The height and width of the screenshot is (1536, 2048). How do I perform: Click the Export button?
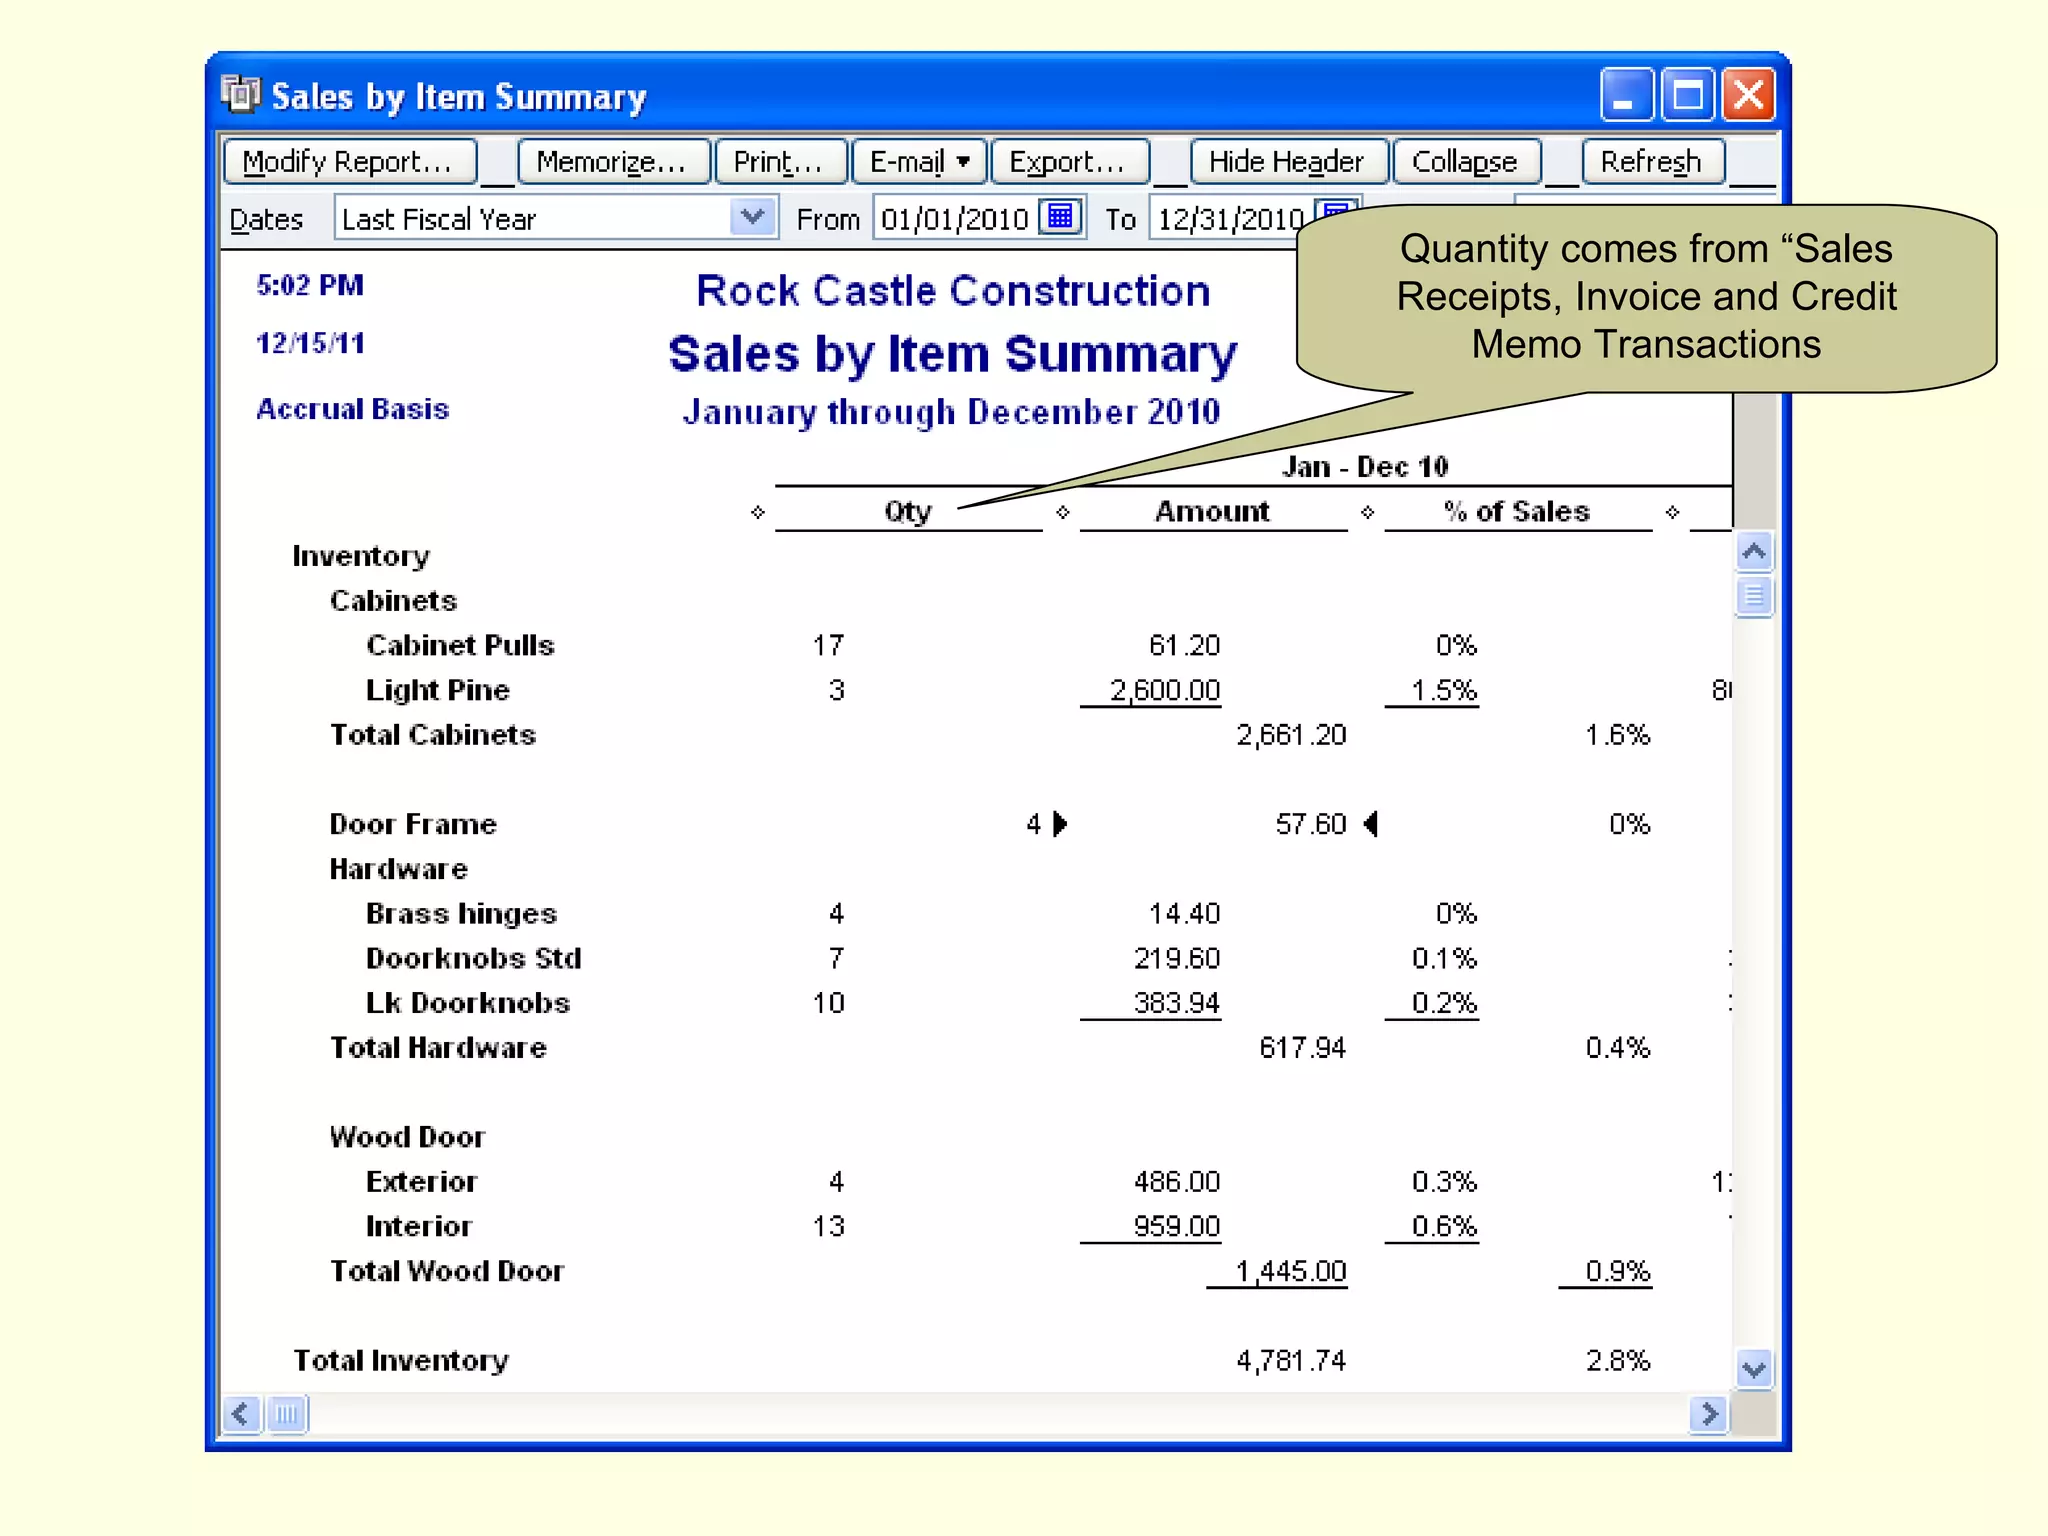[x=1068, y=161]
